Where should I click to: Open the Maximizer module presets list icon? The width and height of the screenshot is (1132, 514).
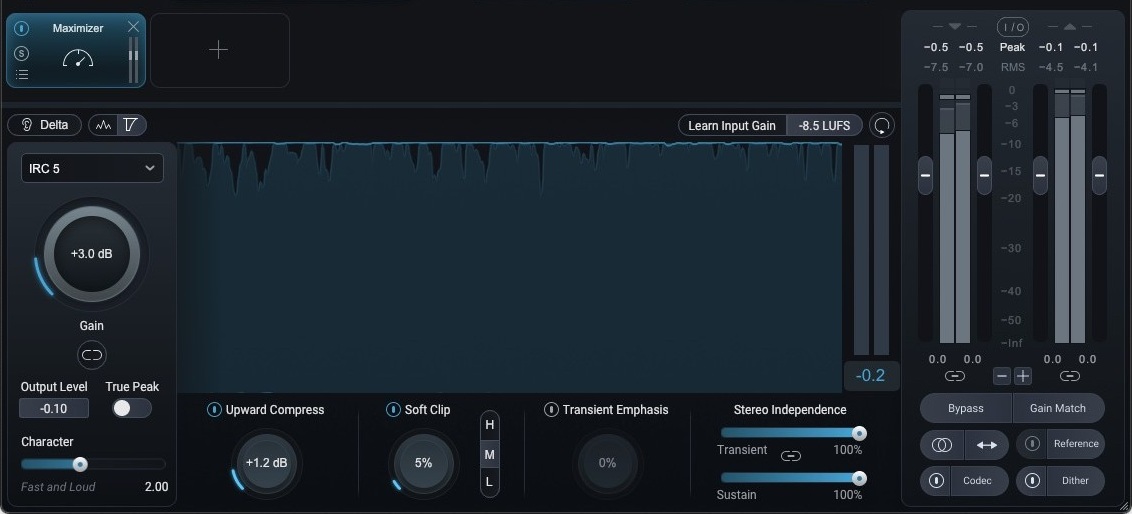(x=22, y=74)
